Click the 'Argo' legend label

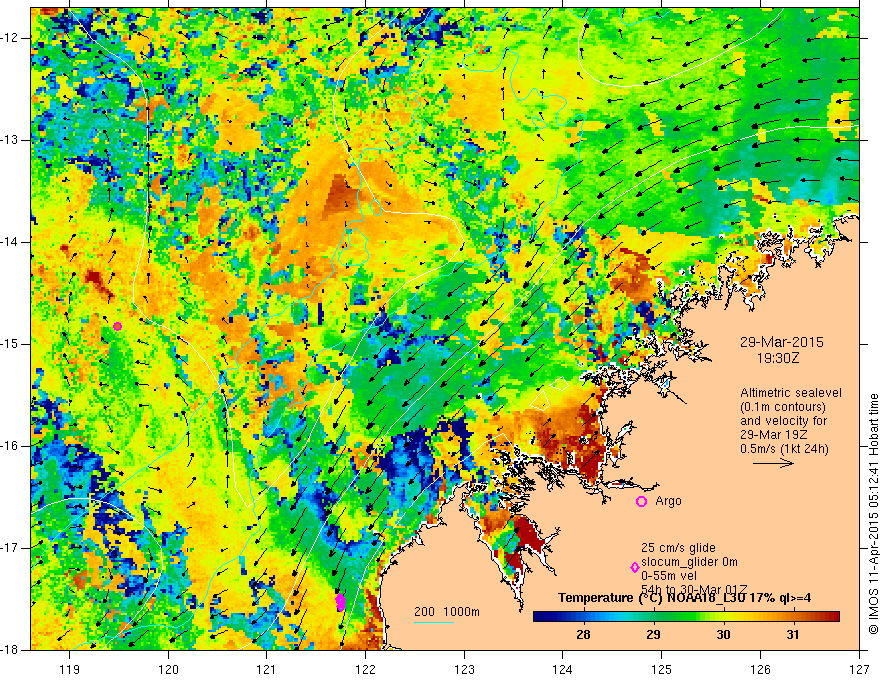point(668,501)
